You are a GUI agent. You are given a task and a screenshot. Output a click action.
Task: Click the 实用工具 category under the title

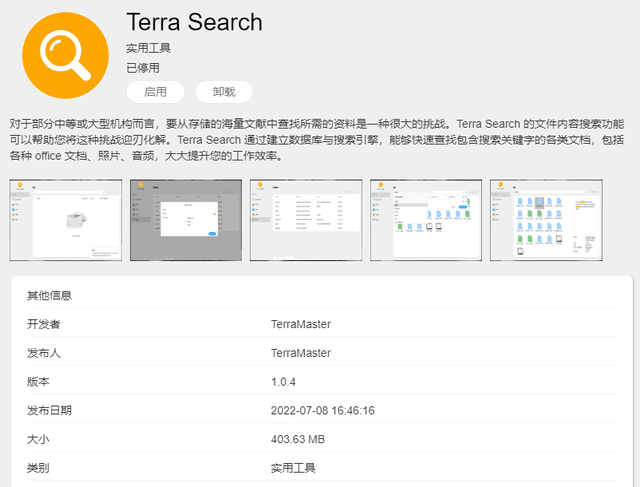tap(149, 48)
